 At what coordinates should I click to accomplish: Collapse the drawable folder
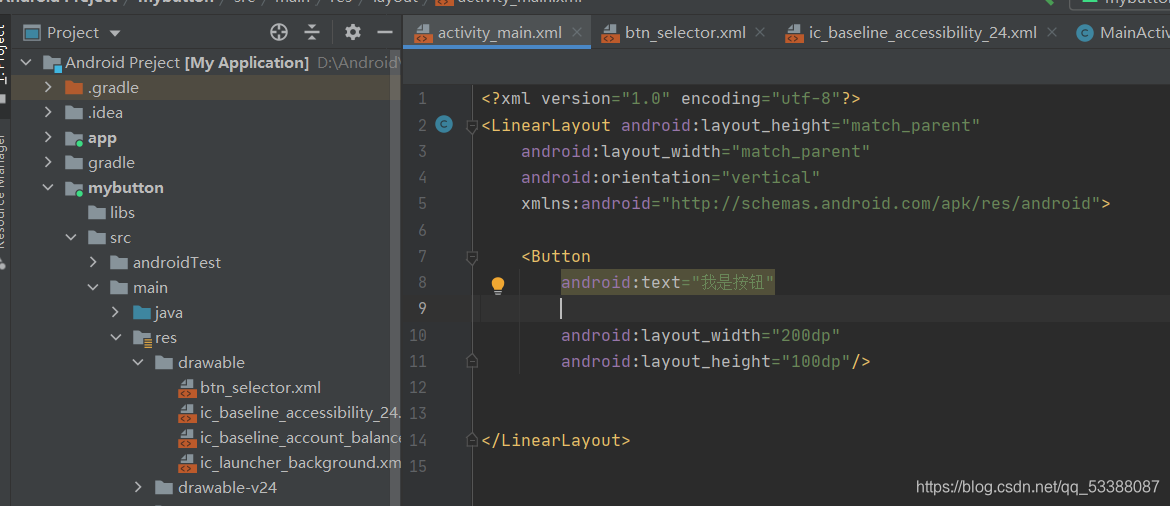pyautogui.click(x=138, y=362)
